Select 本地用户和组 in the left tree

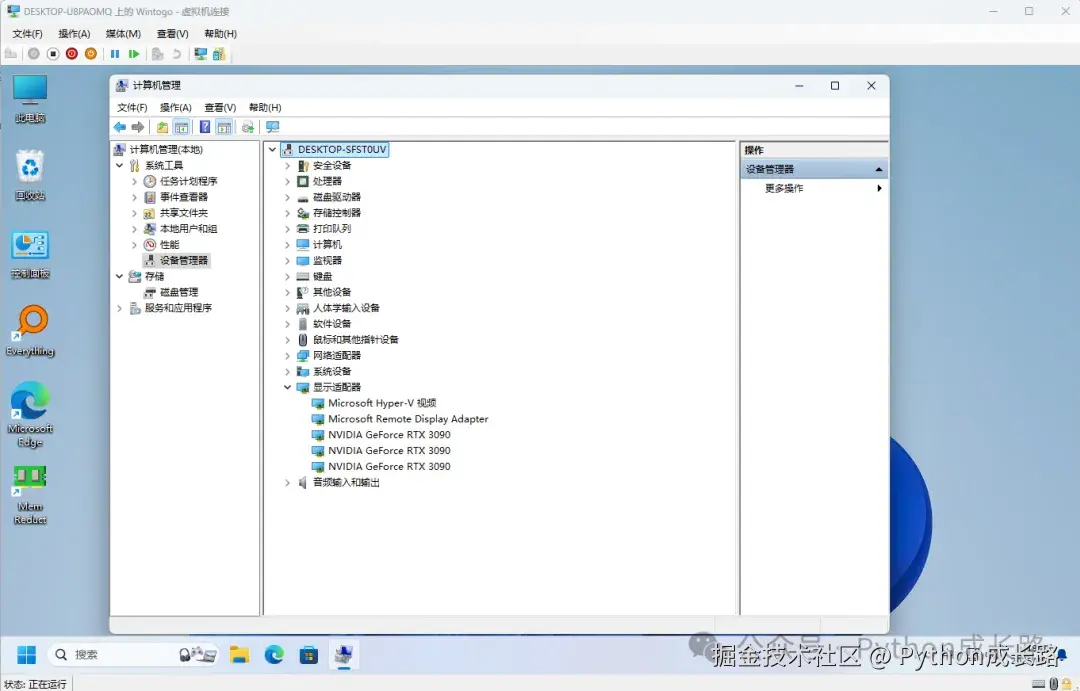[188, 229]
